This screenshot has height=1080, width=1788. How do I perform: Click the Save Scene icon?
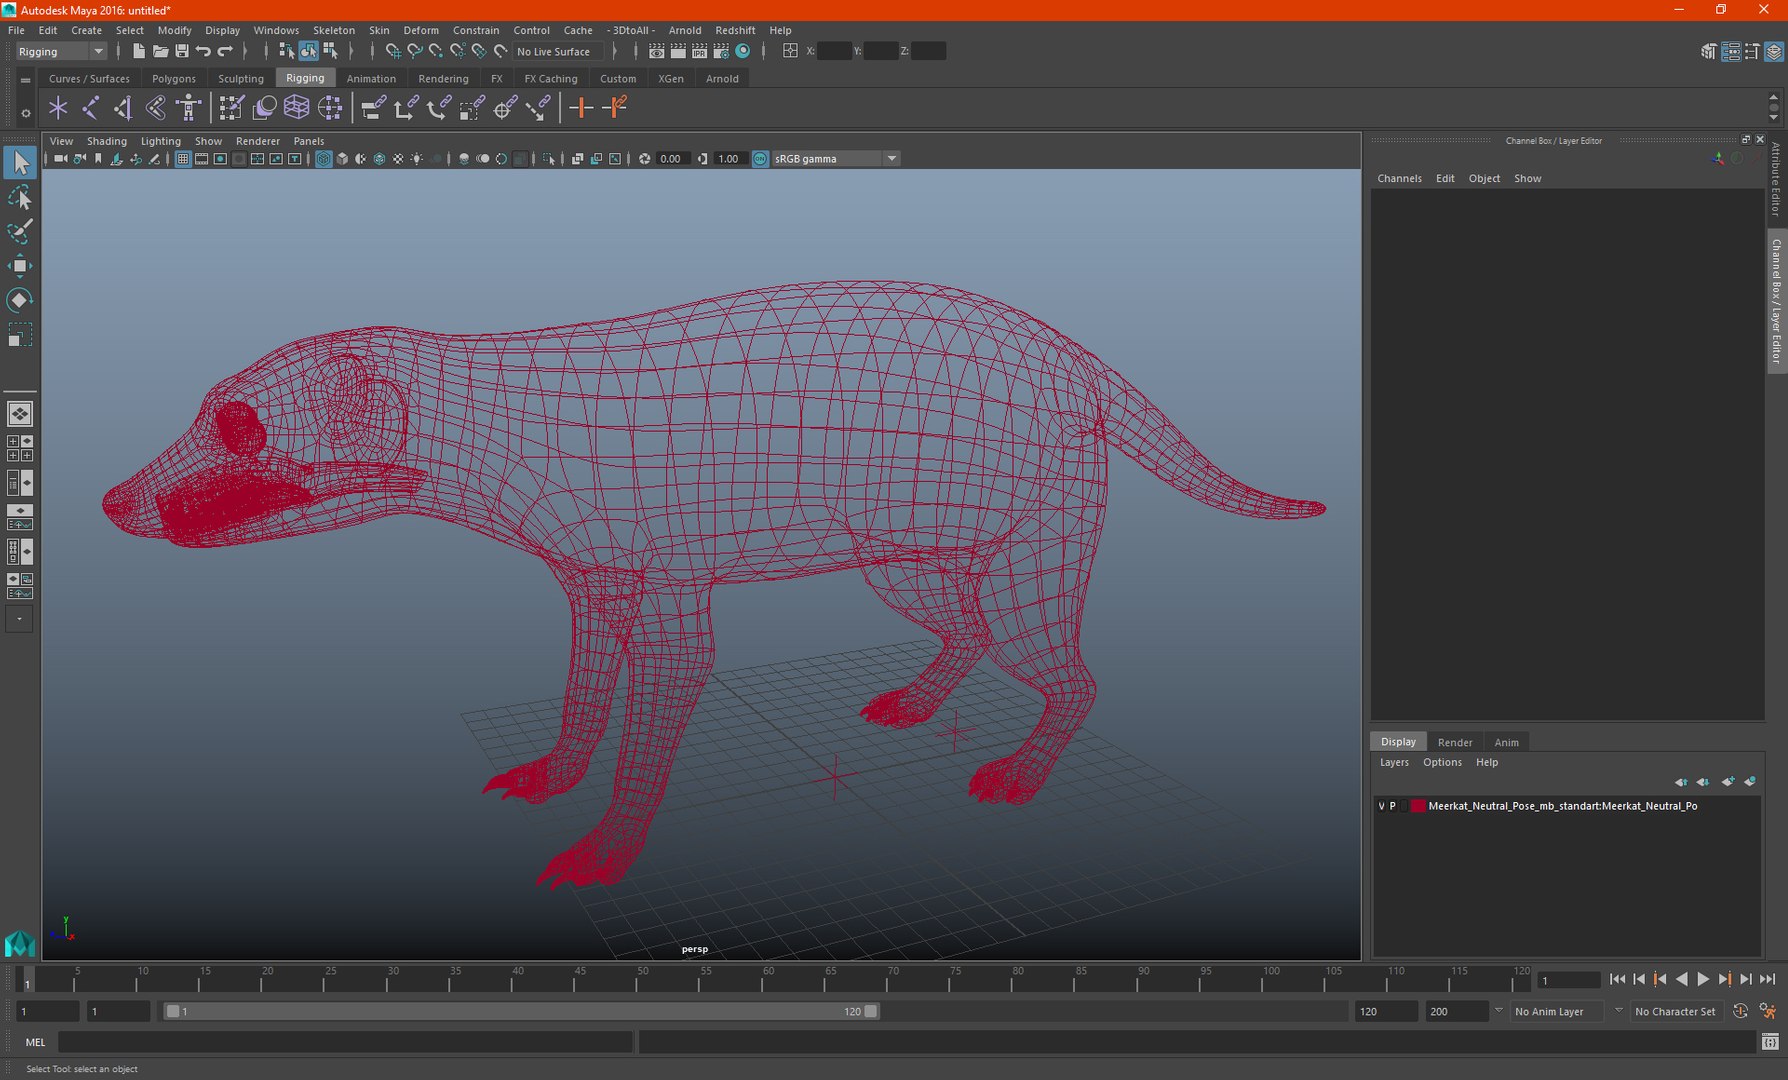click(x=182, y=51)
